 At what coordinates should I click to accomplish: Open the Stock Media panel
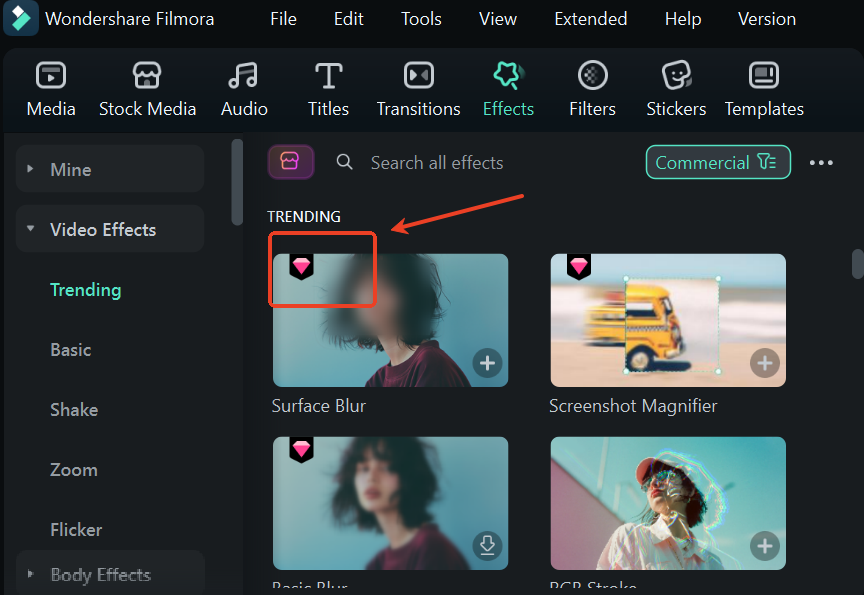(147, 88)
